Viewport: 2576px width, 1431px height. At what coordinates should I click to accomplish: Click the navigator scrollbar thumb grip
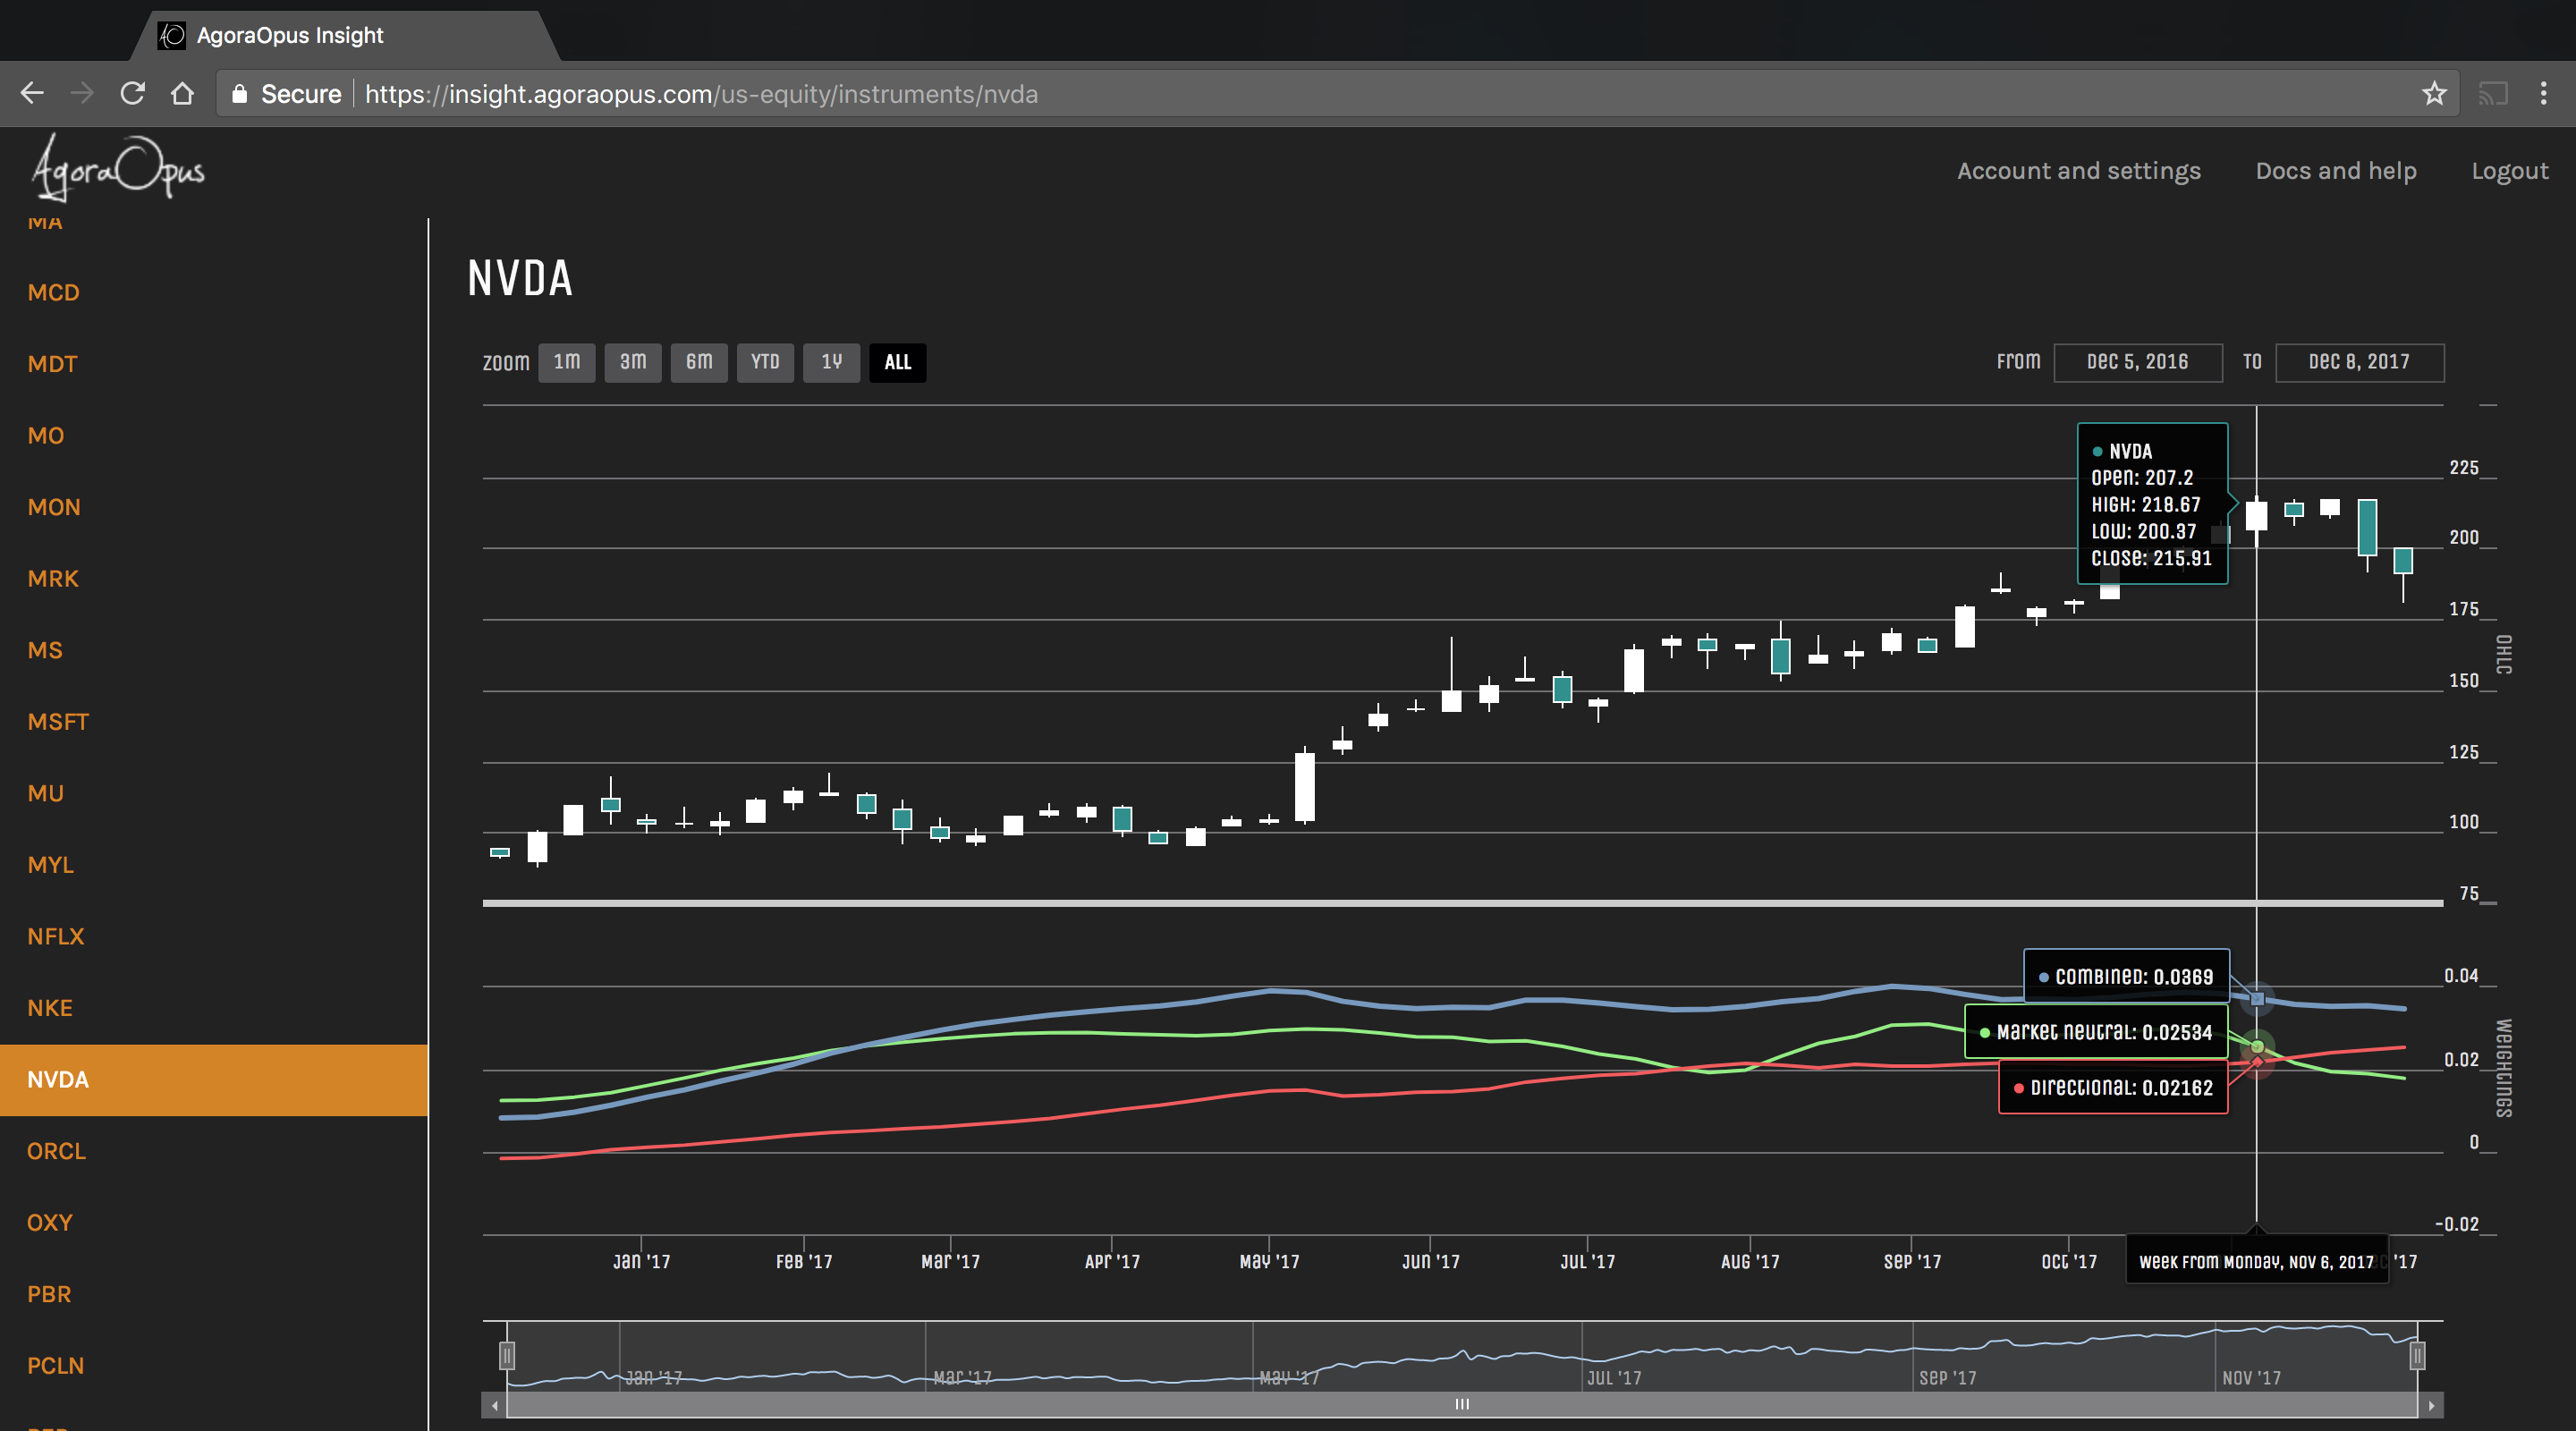(1462, 1404)
